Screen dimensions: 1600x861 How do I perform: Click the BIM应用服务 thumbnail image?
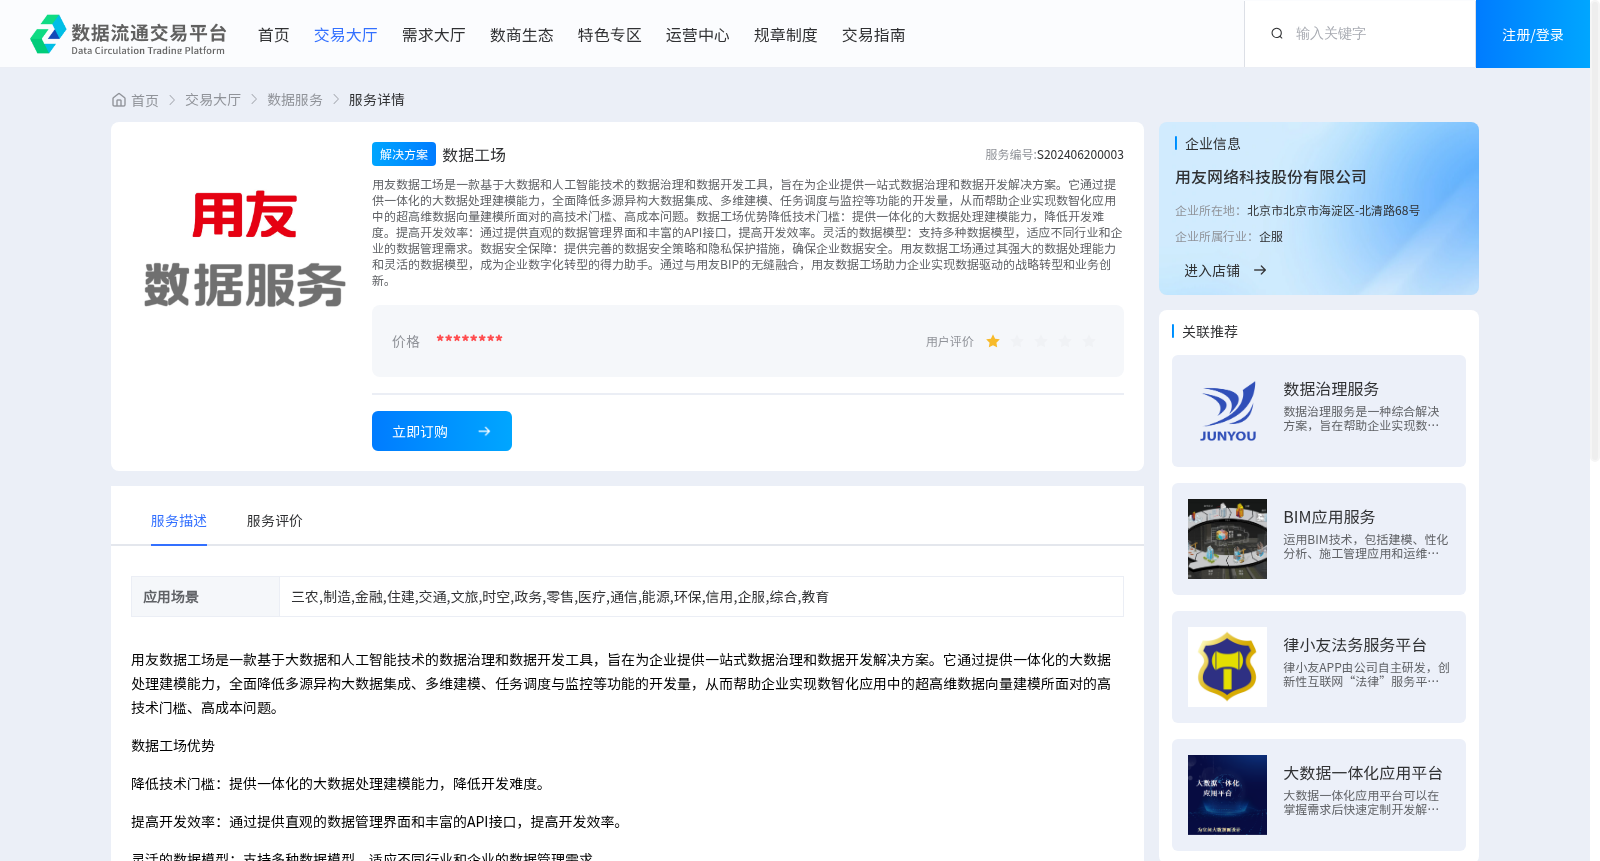pos(1227,539)
